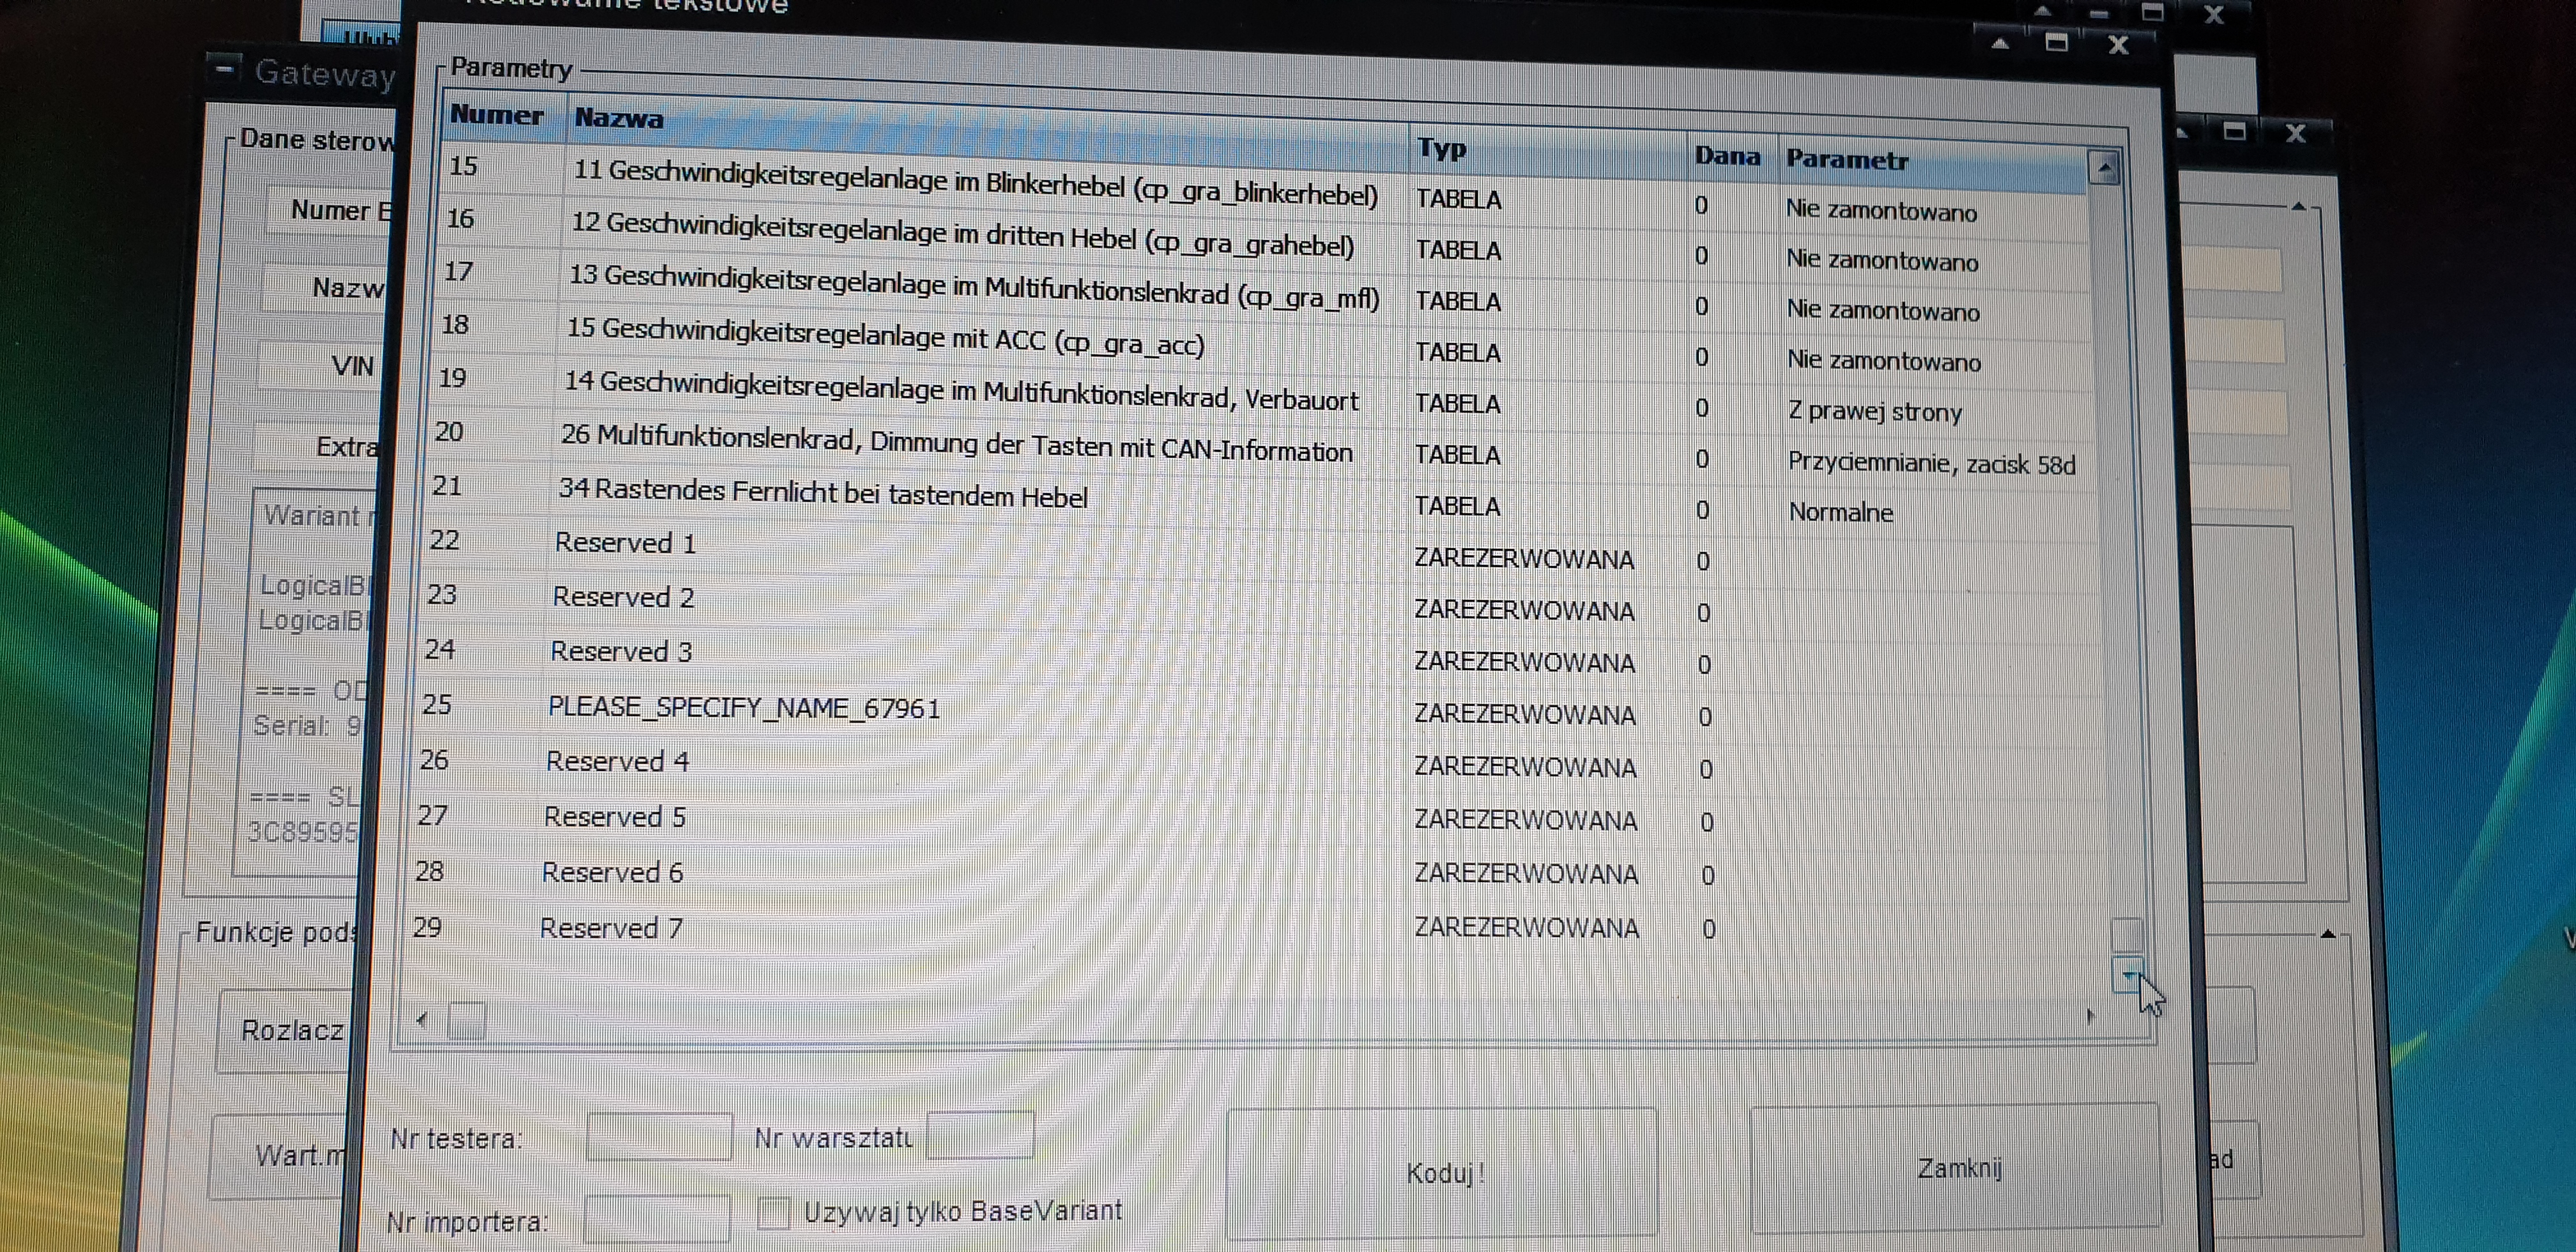This screenshot has width=2576, height=1252.
Task: Click the Z prawej strony parameter cell
Action: pyautogui.click(x=1875, y=412)
